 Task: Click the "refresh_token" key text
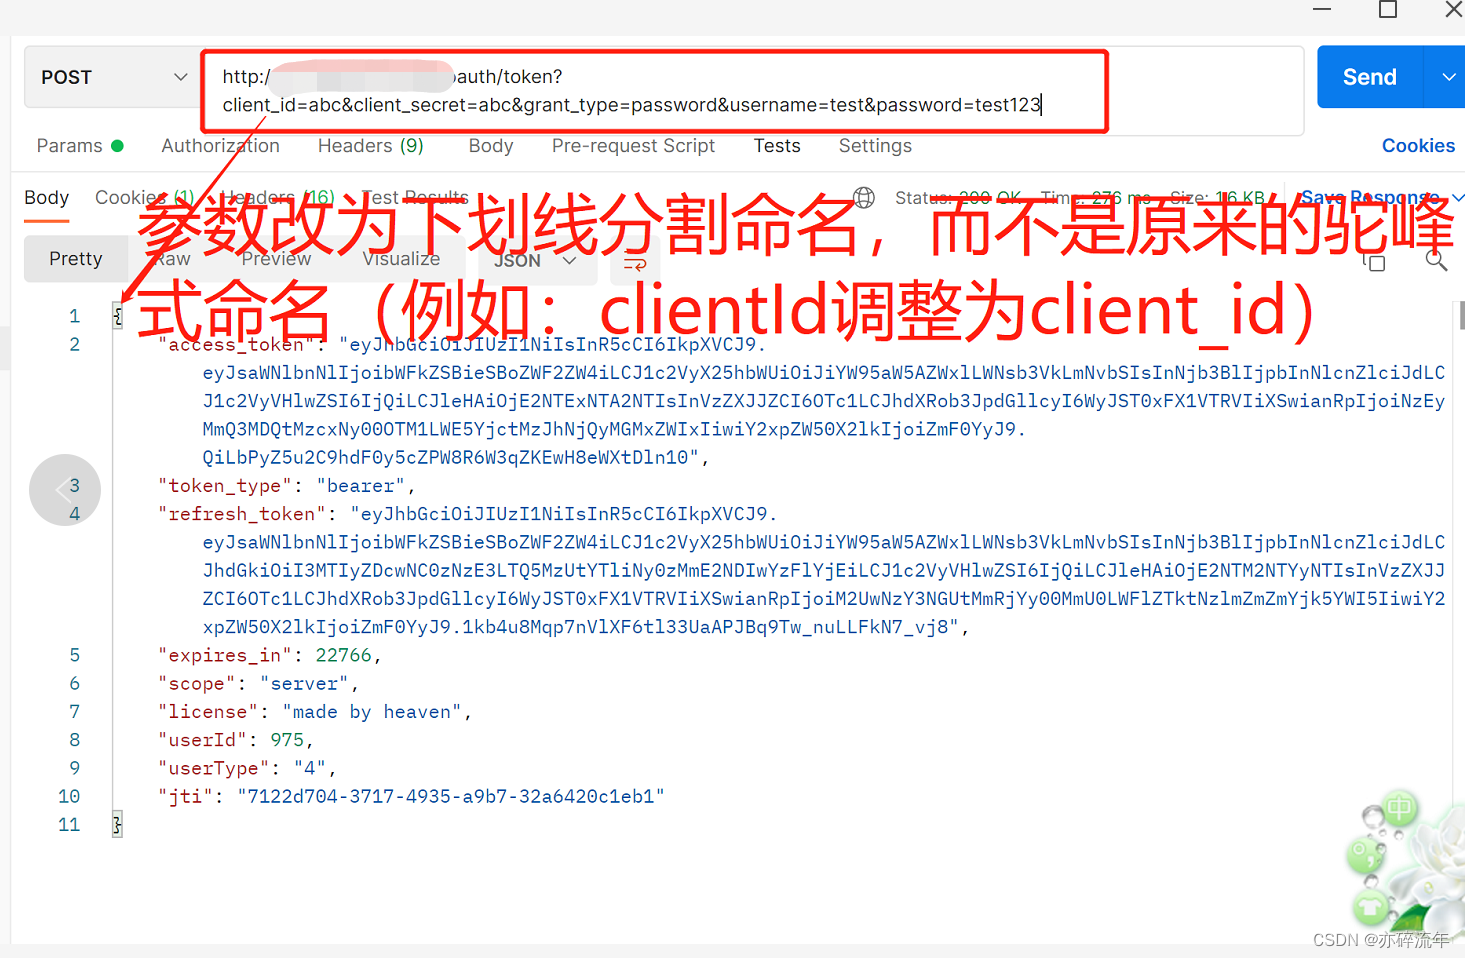pos(242,514)
